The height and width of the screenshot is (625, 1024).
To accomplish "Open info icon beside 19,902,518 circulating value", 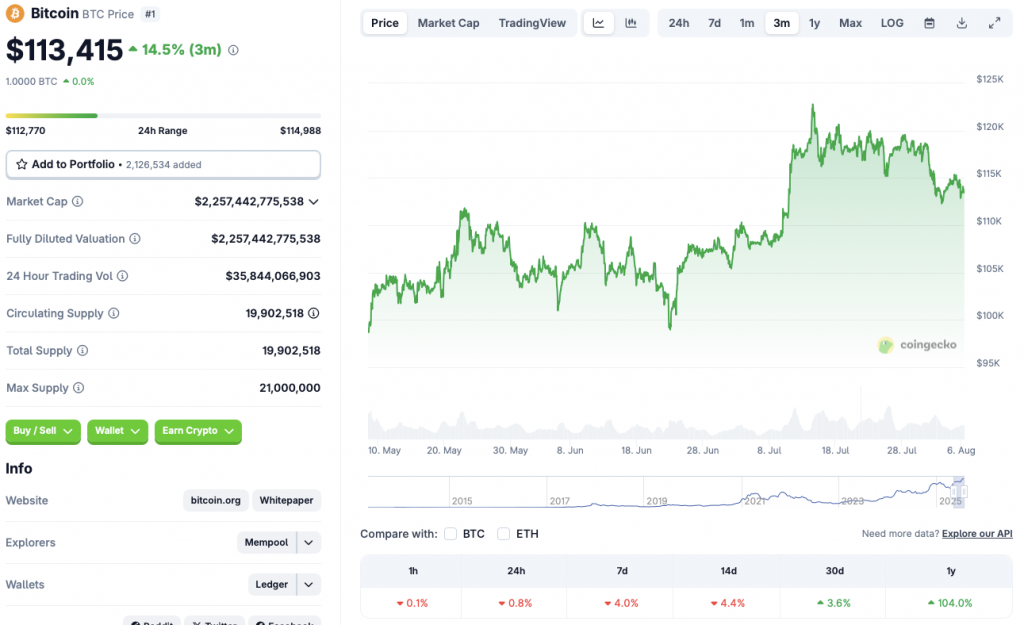I will click(x=313, y=313).
